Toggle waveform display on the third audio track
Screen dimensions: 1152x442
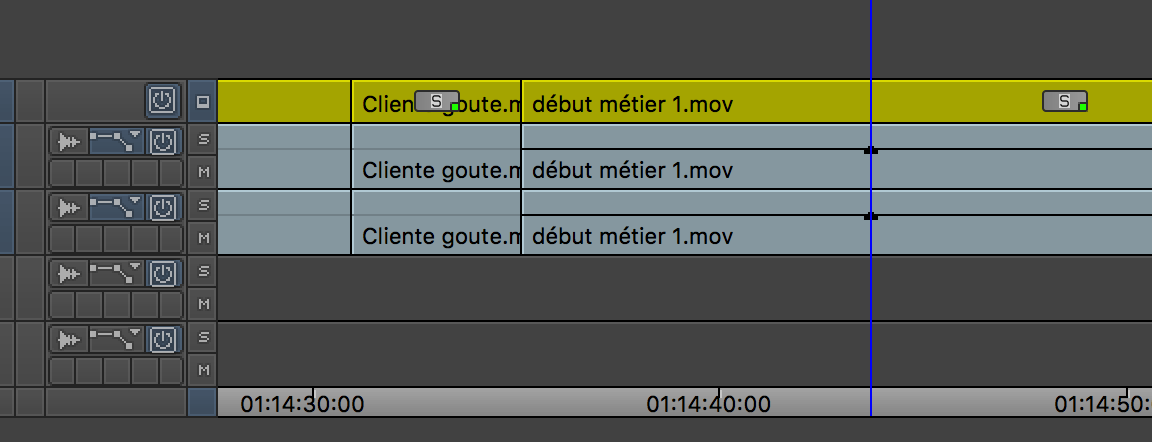pyautogui.click(x=68, y=273)
